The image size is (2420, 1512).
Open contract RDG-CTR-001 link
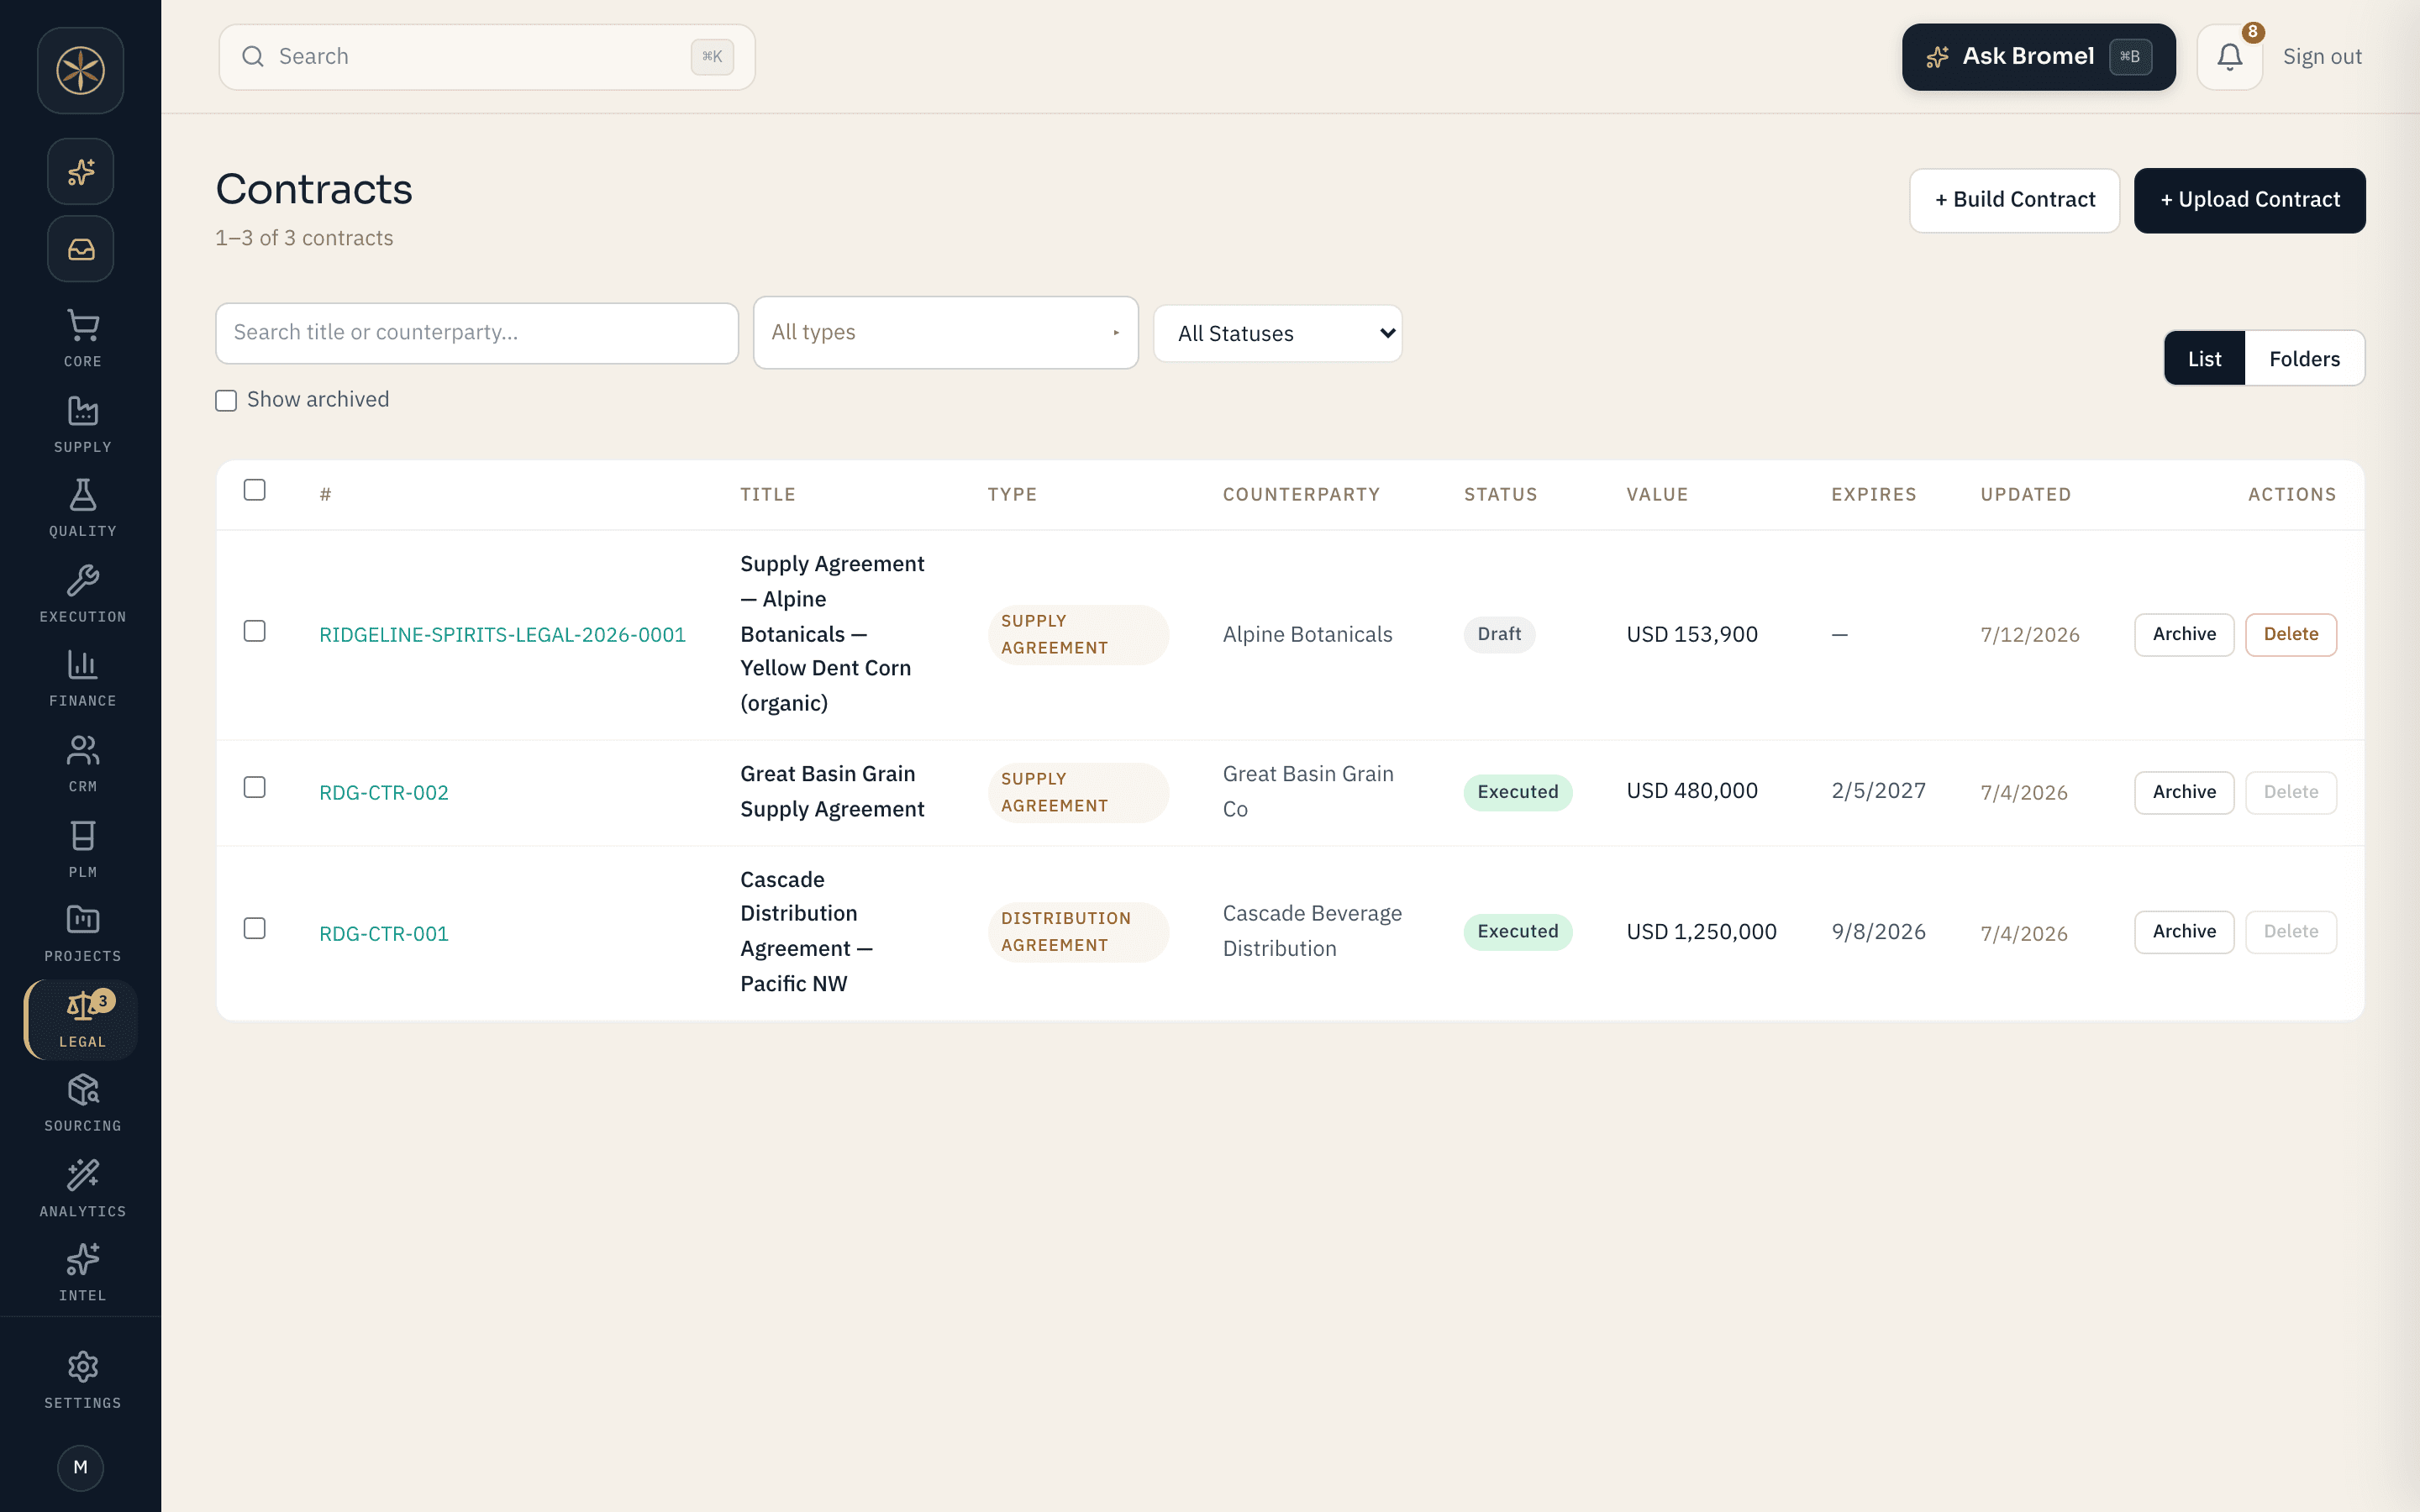click(384, 934)
